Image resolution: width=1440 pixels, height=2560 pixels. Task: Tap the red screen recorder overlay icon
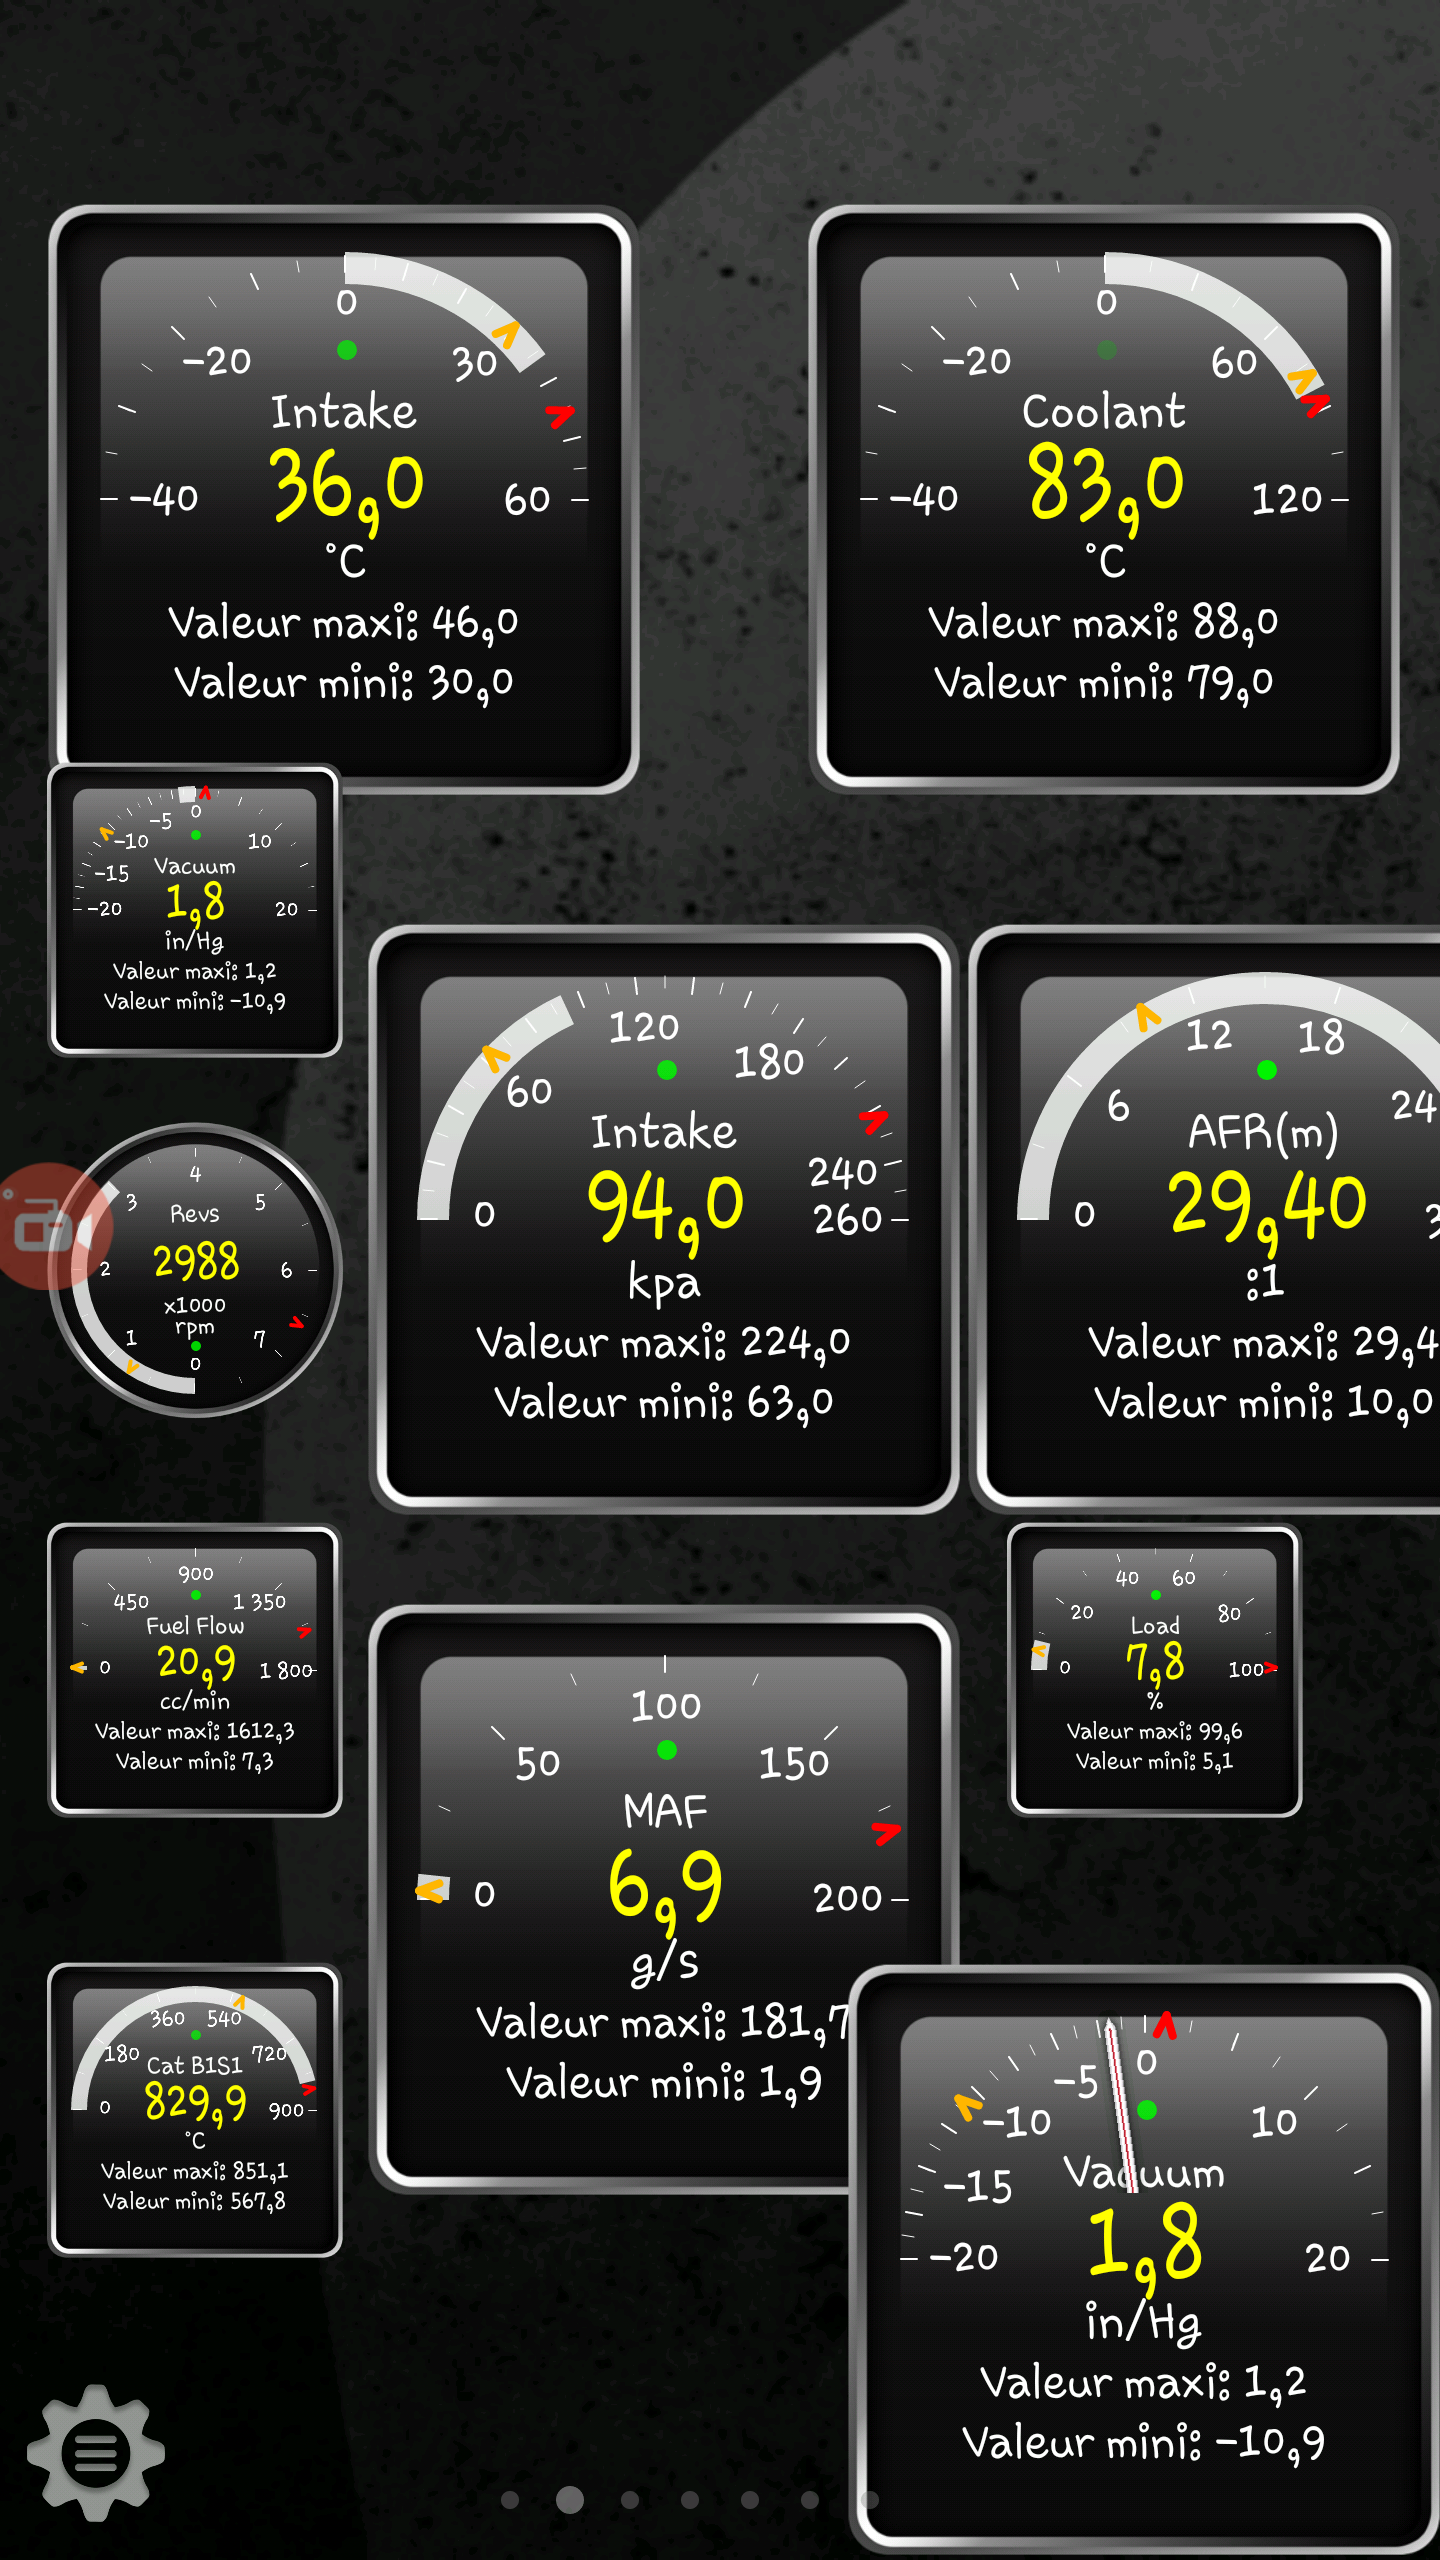coord(45,1227)
